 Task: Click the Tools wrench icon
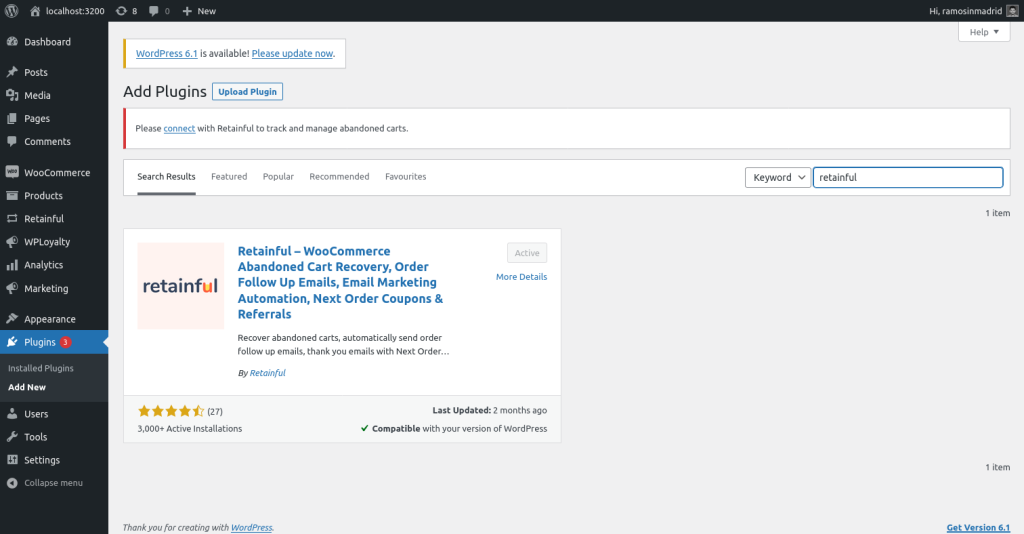pos(12,437)
